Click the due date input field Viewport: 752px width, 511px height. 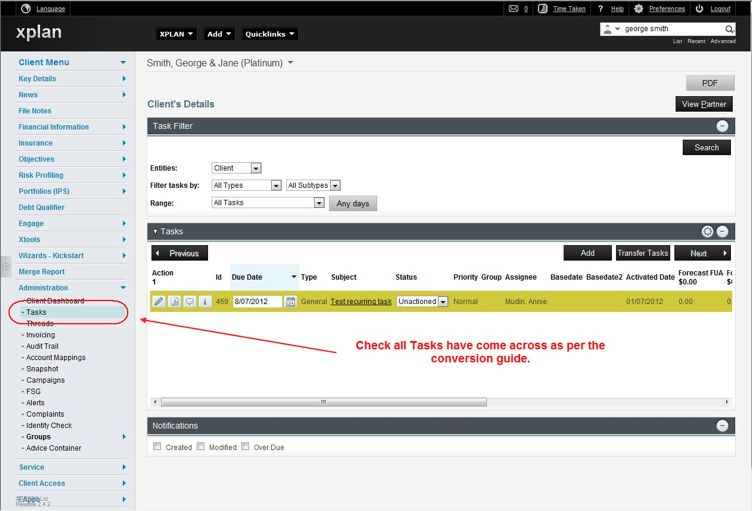point(258,301)
